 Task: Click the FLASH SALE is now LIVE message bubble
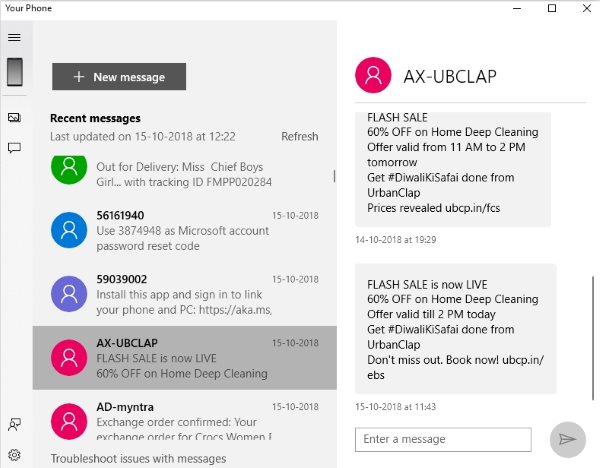point(455,329)
